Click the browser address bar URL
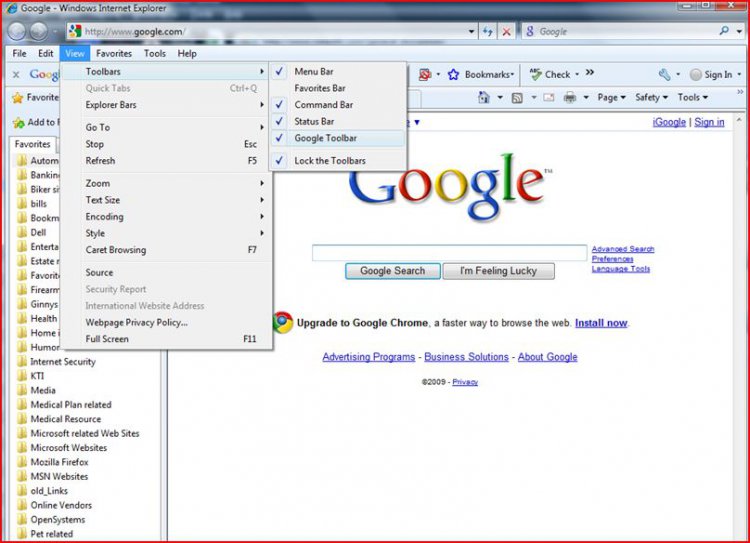750x543 pixels. [134, 32]
